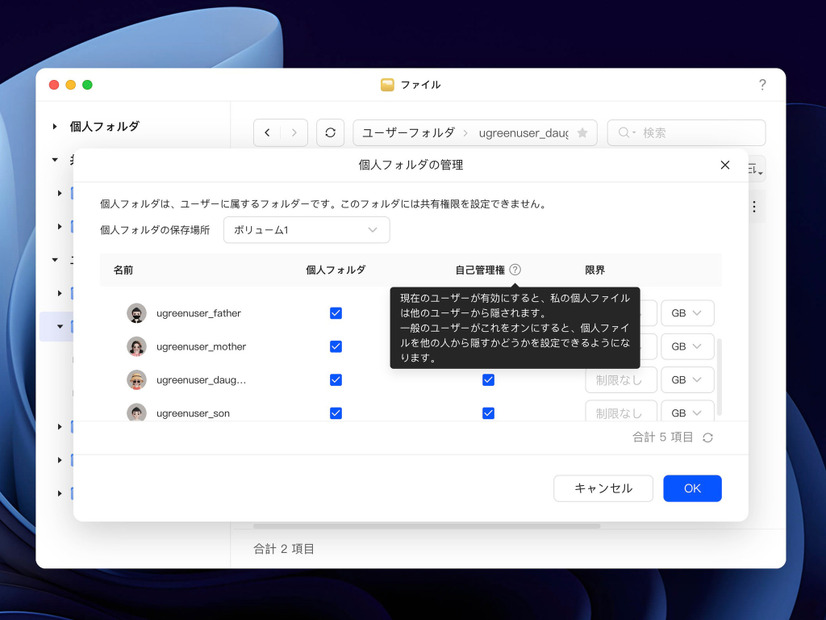The height and width of the screenshot is (620, 826).
Task: Open GB unit dropdown for ugreenuser_father
Action: (687, 313)
